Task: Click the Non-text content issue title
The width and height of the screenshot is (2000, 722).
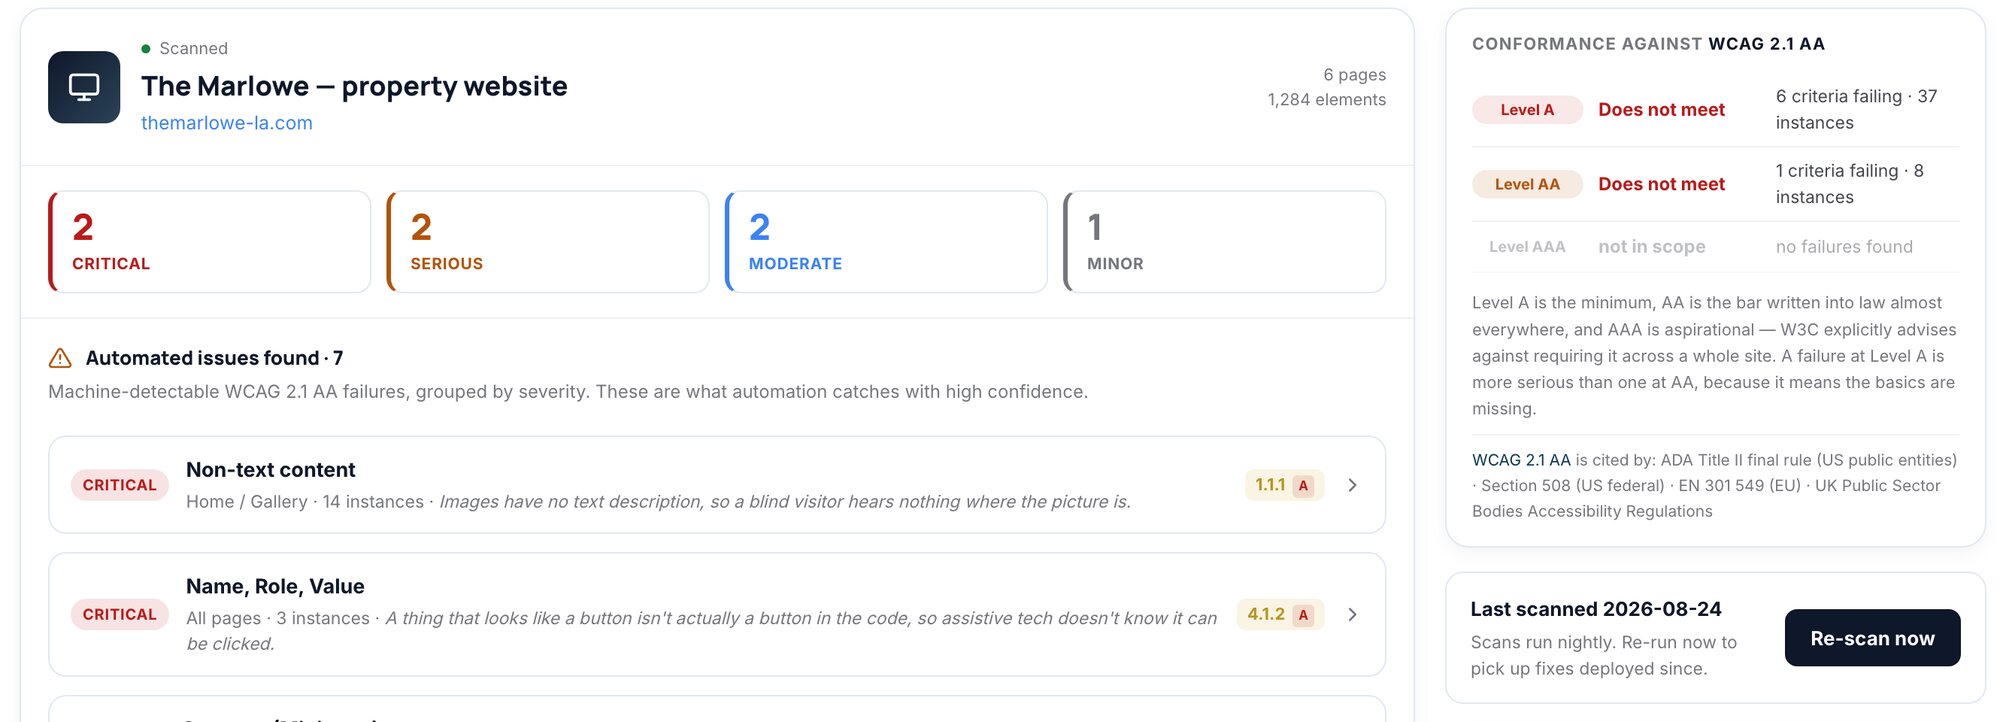Action: (270, 470)
